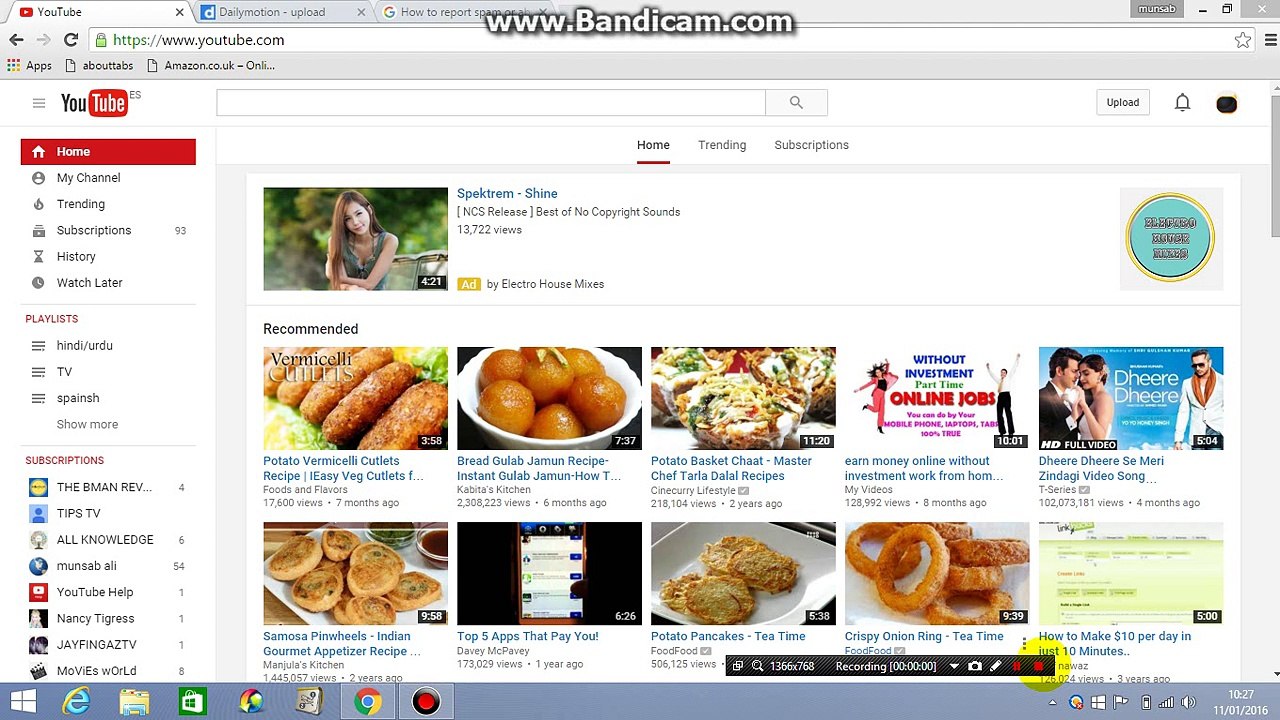Open Top 5 Apps That Pay You! title

click(x=528, y=636)
